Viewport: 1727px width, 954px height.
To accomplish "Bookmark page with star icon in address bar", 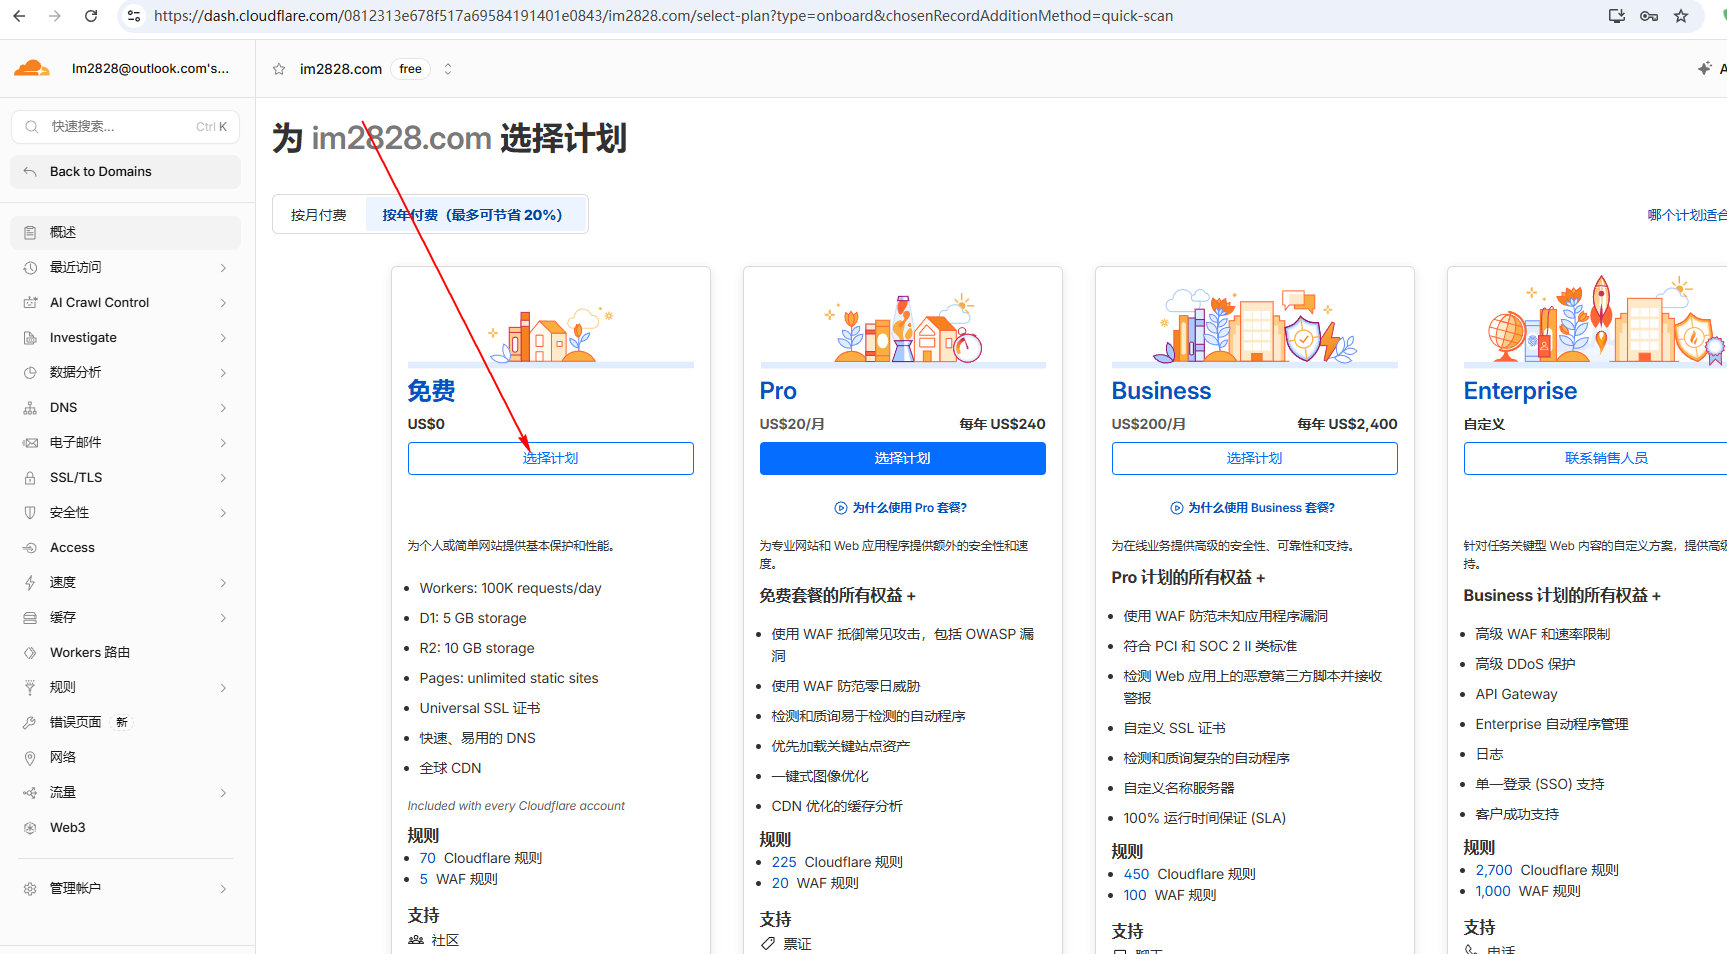I will [1681, 16].
